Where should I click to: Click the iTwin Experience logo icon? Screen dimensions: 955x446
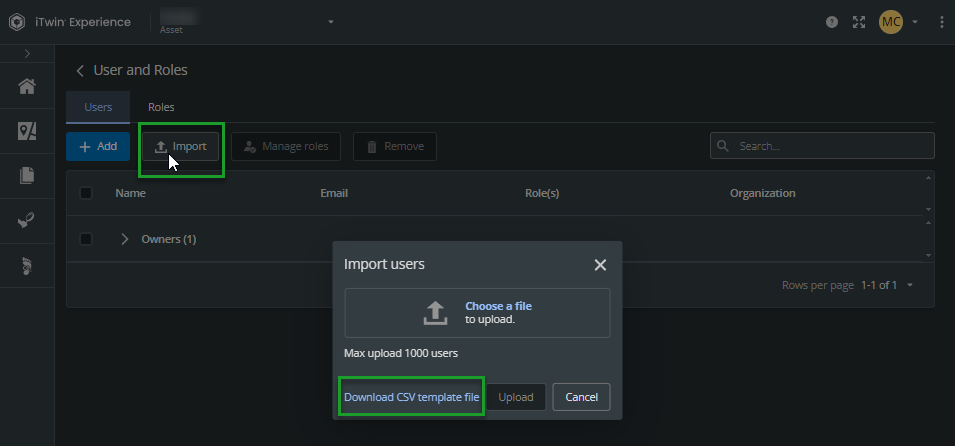coord(16,22)
